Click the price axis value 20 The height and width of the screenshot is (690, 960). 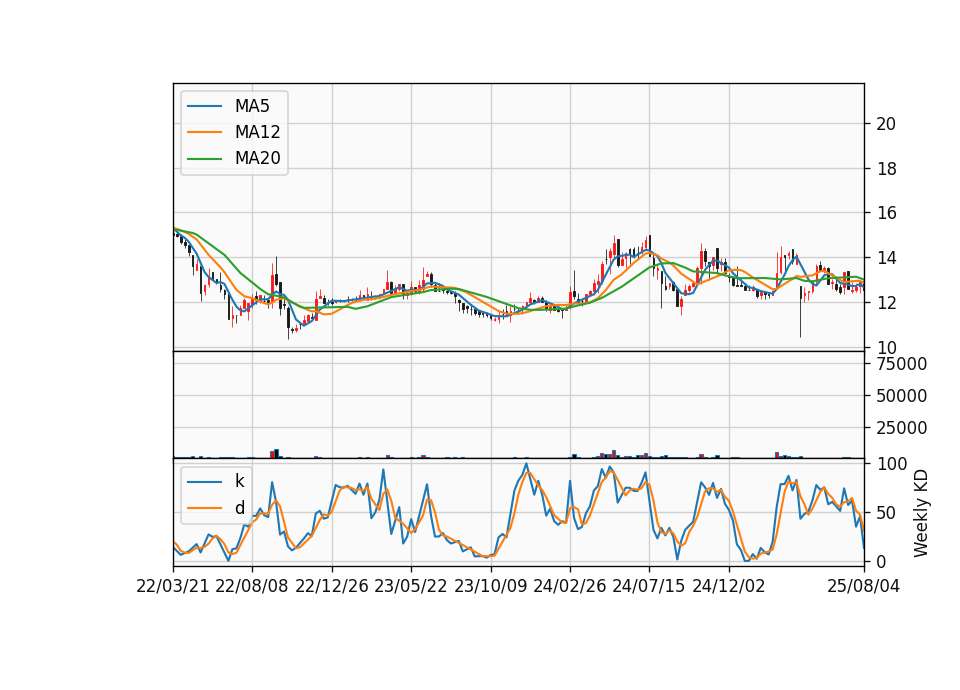pos(886,124)
